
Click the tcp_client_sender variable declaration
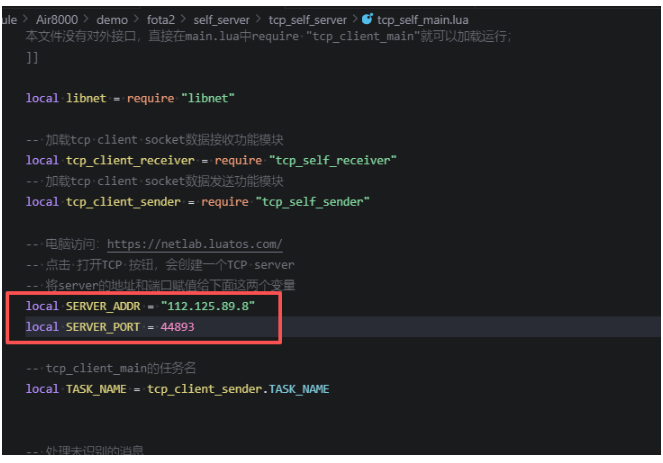click(x=123, y=202)
